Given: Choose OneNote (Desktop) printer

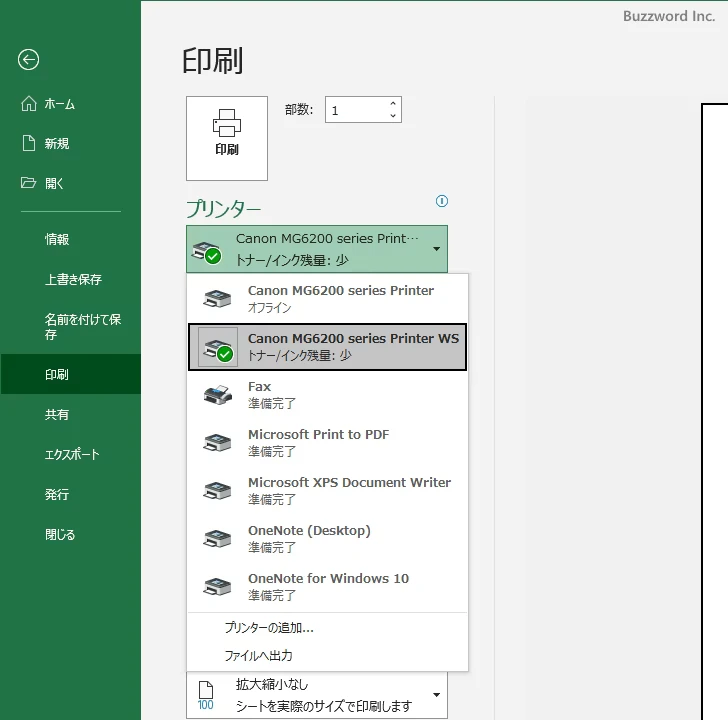Looking at the screenshot, I should tap(327, 538).
